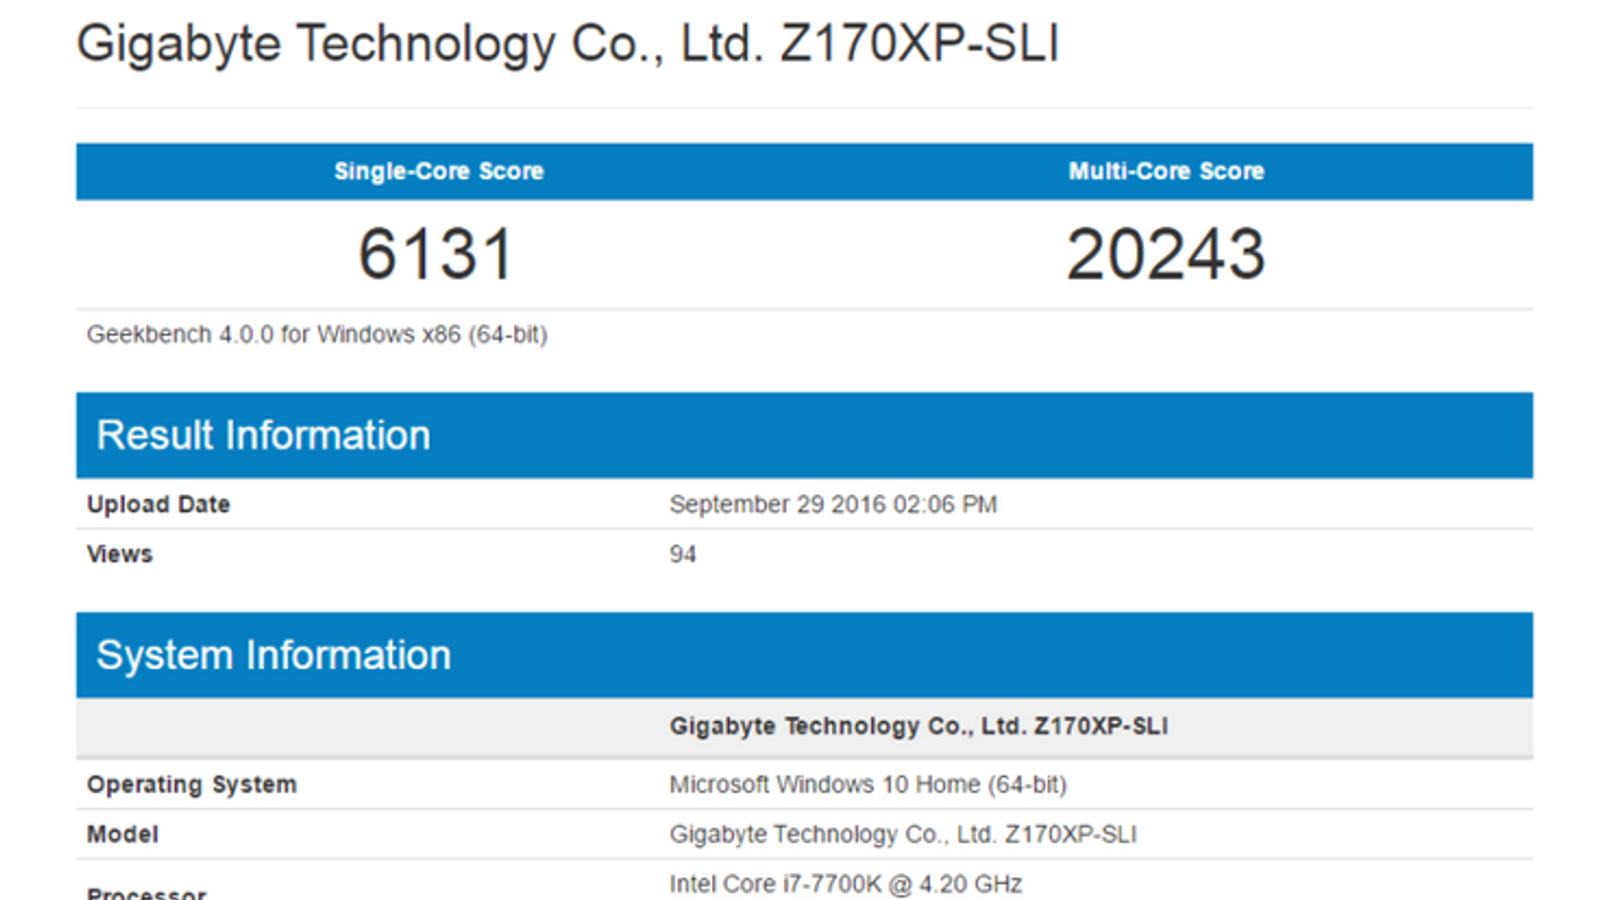
Task: Click the Operating System row label
Action: tap(191, 784)
